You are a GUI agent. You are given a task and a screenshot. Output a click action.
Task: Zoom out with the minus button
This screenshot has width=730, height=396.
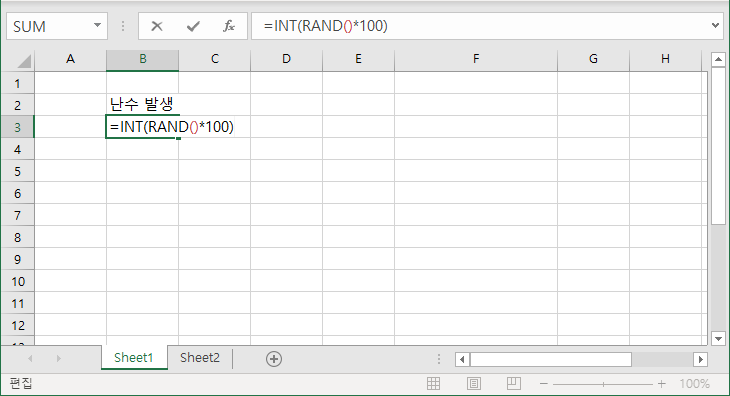[544, 384]
